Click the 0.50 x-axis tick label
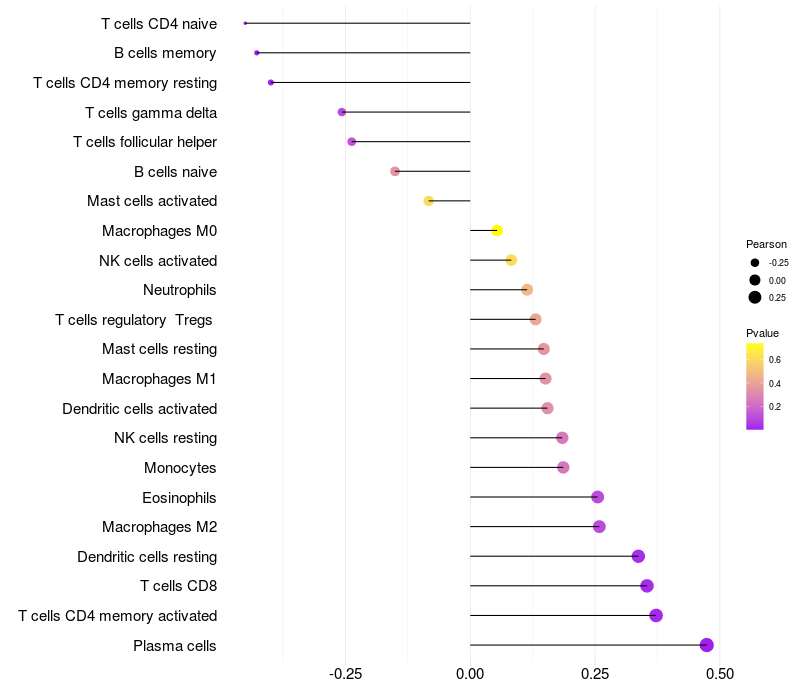800x700 pixels. (720, 674)
